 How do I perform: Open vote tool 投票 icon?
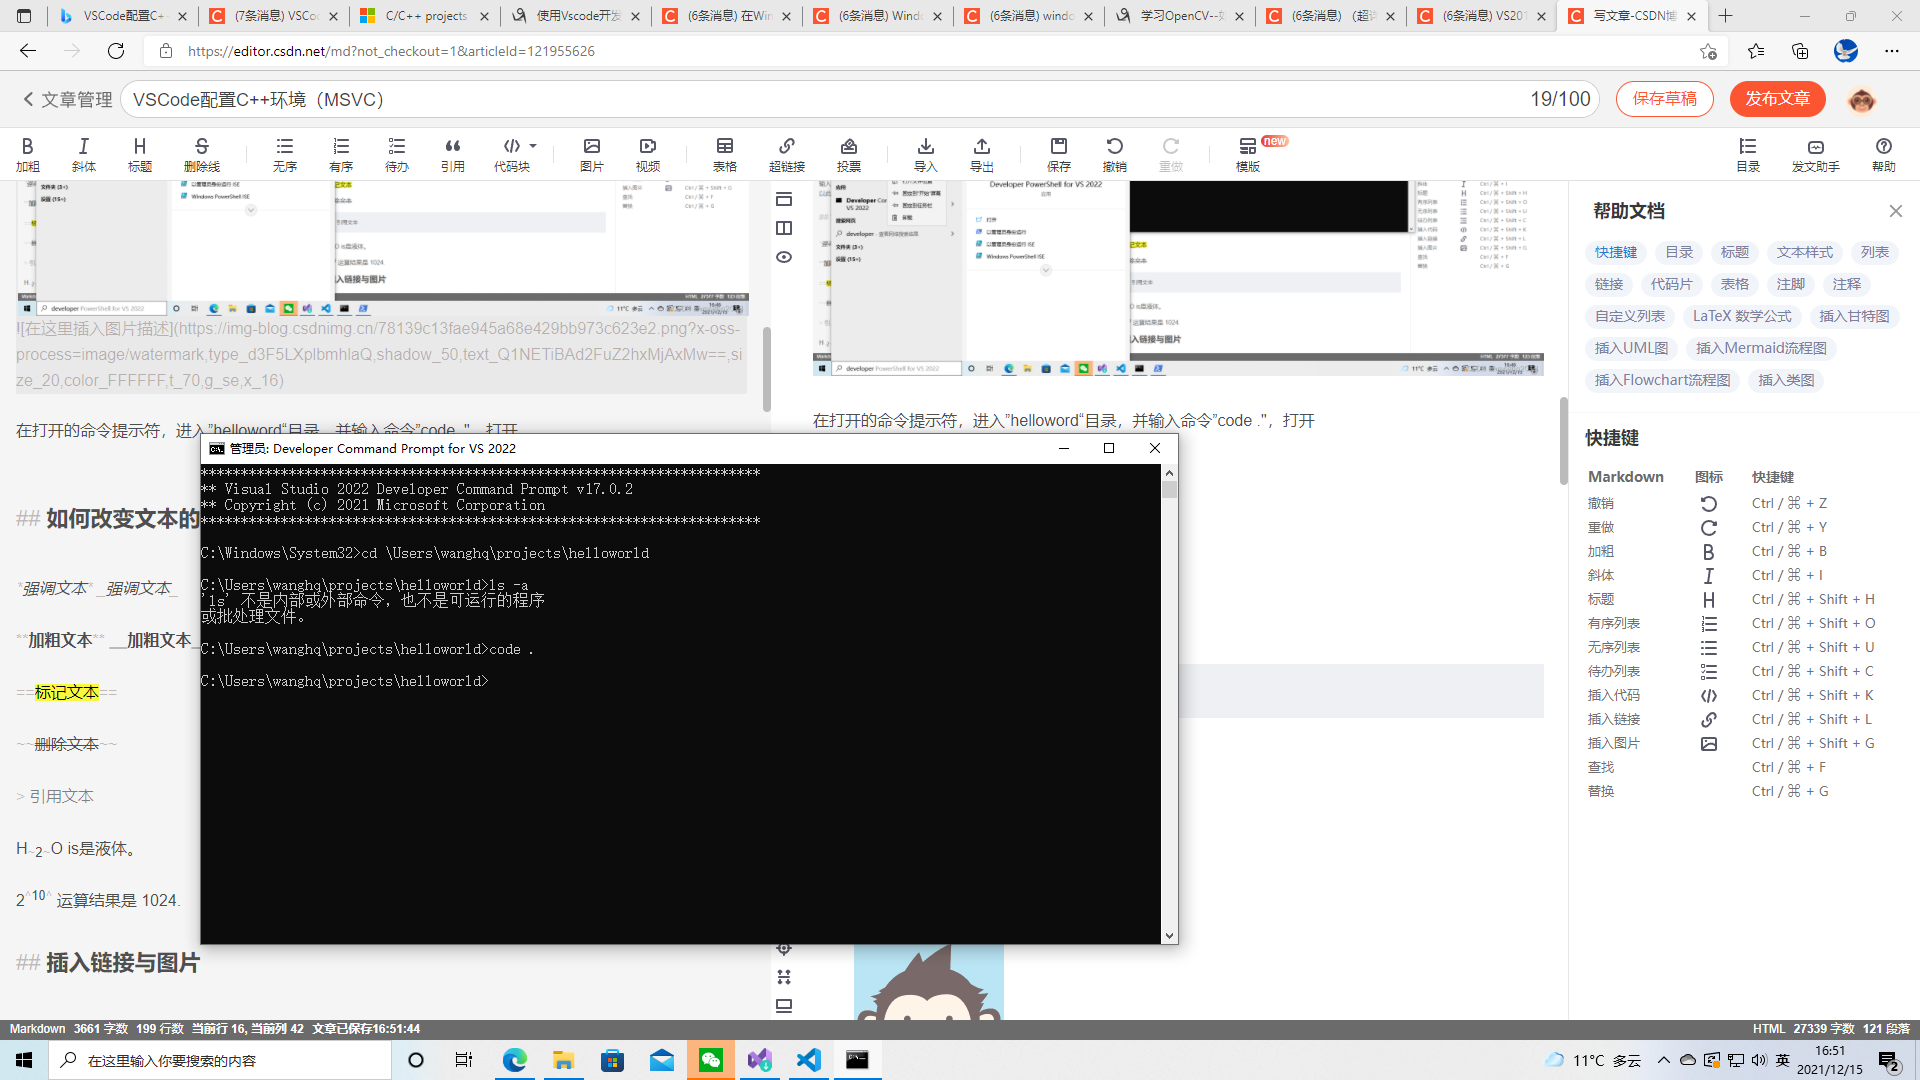coord(849,154)
